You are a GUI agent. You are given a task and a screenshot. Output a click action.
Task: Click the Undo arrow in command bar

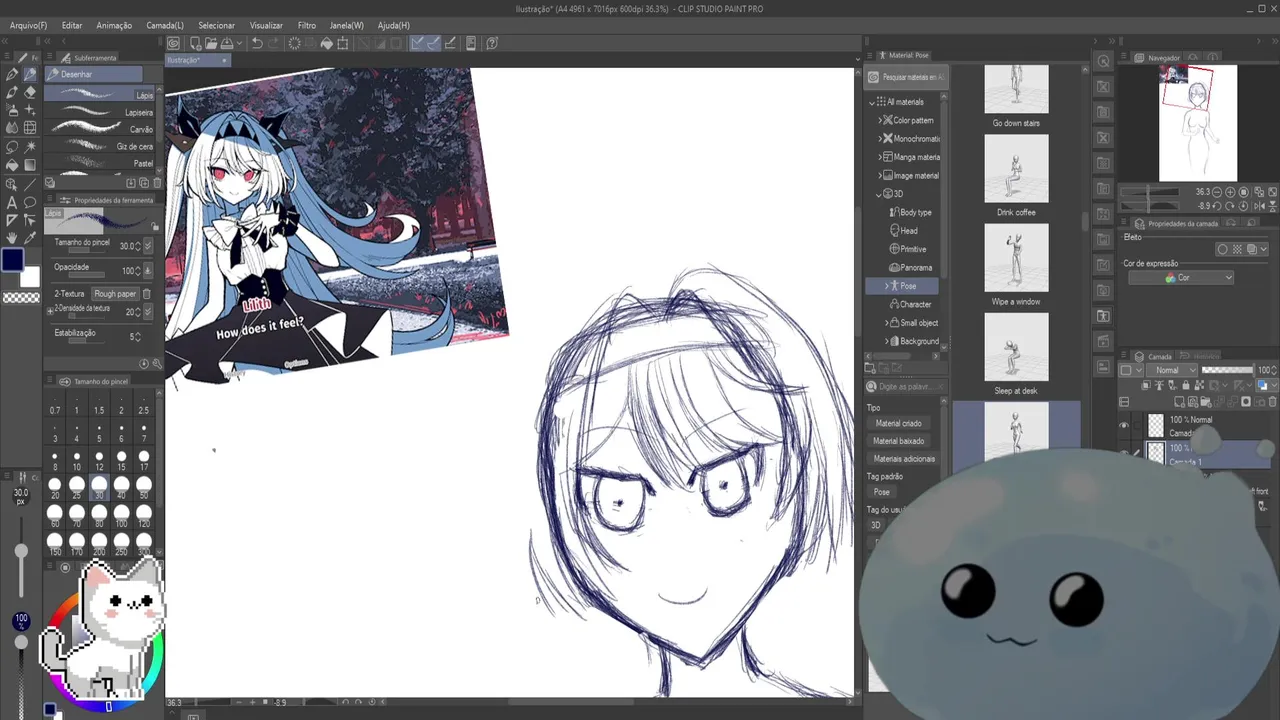pyautogui.click(x=257, y=43)
